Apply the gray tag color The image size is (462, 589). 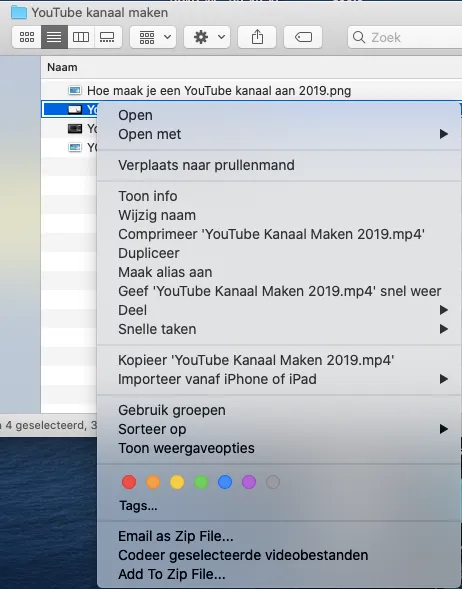[x=273, y=482]
